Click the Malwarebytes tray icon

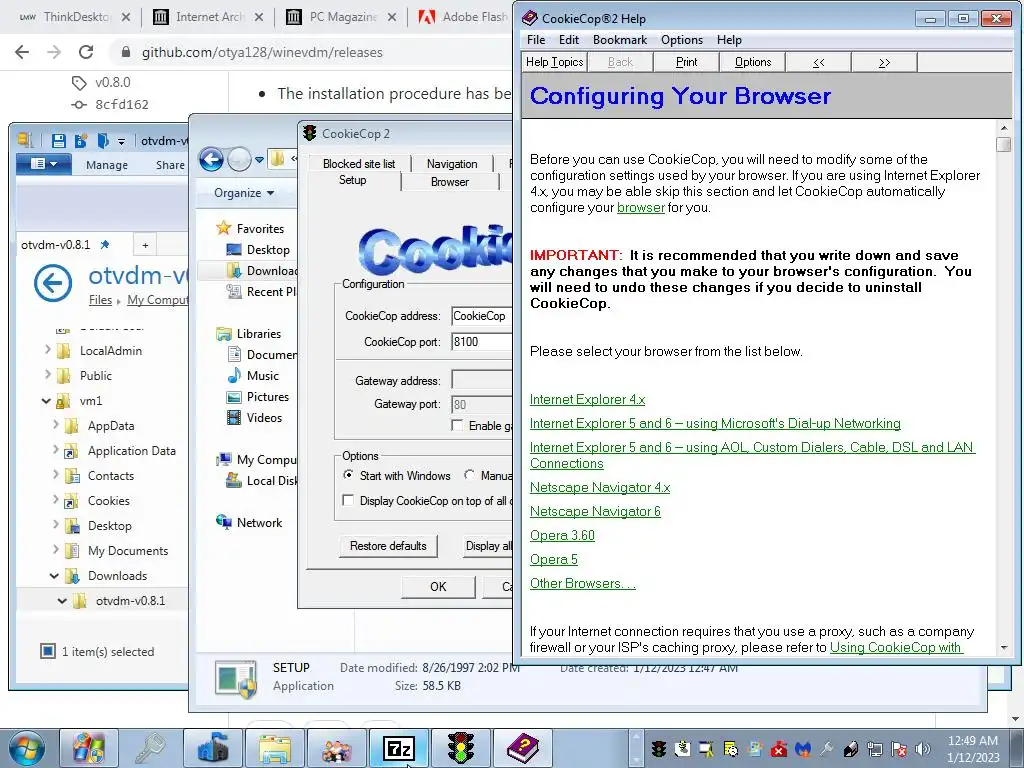[x=803, y=749]
